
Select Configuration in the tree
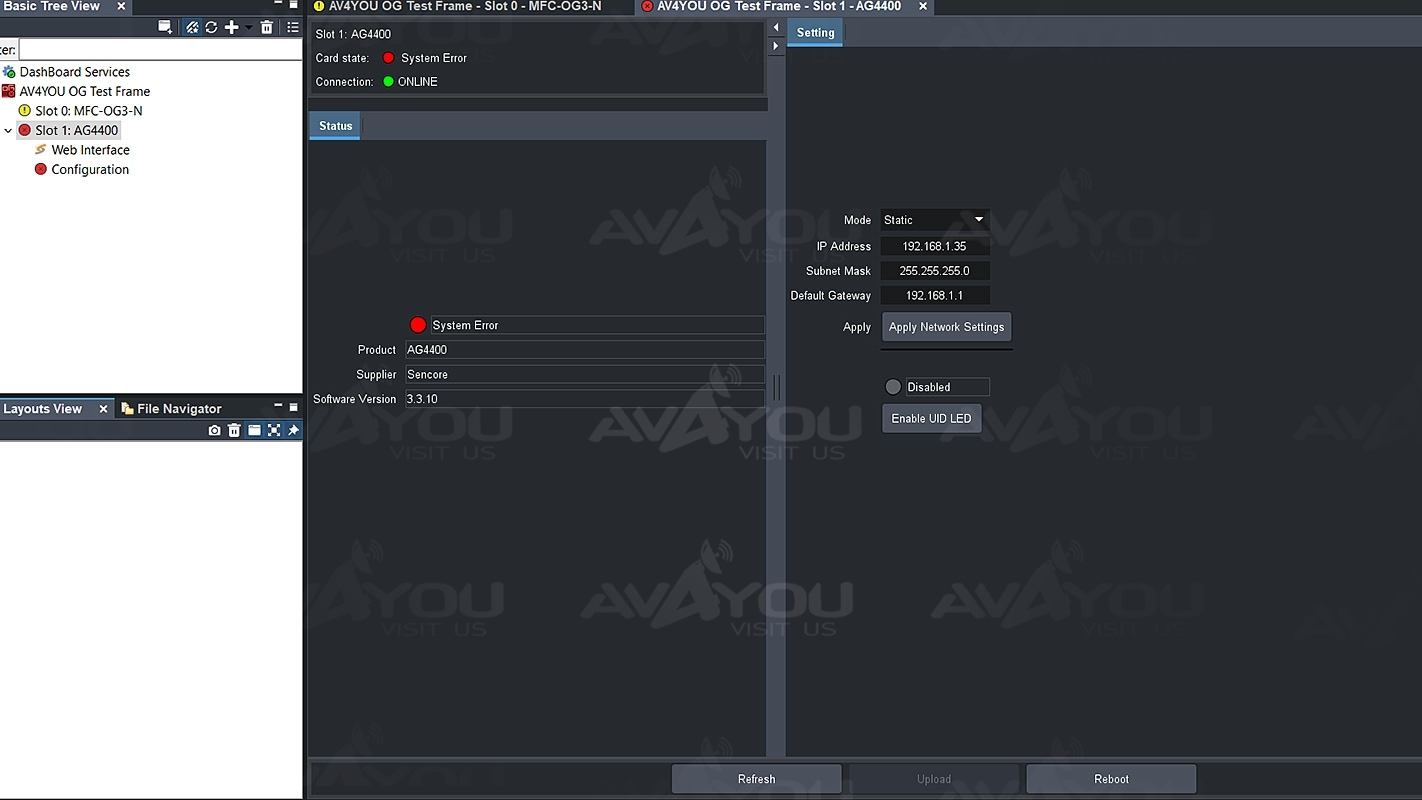point(90,170)
